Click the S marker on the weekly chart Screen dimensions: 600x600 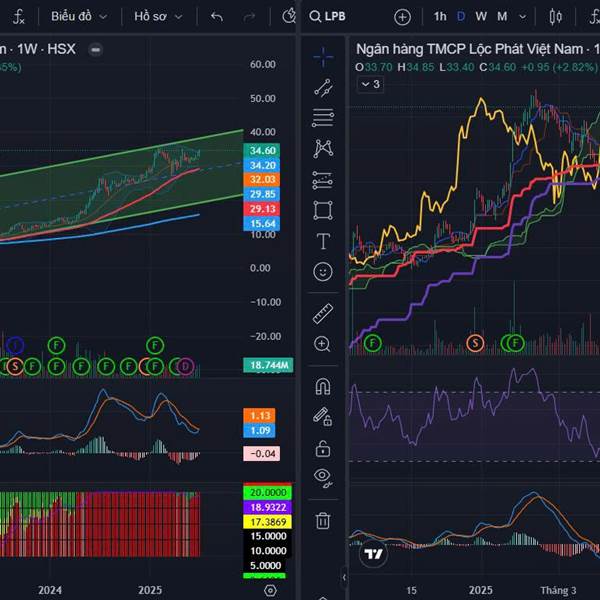pyautogui.click(x=15, y=366)
